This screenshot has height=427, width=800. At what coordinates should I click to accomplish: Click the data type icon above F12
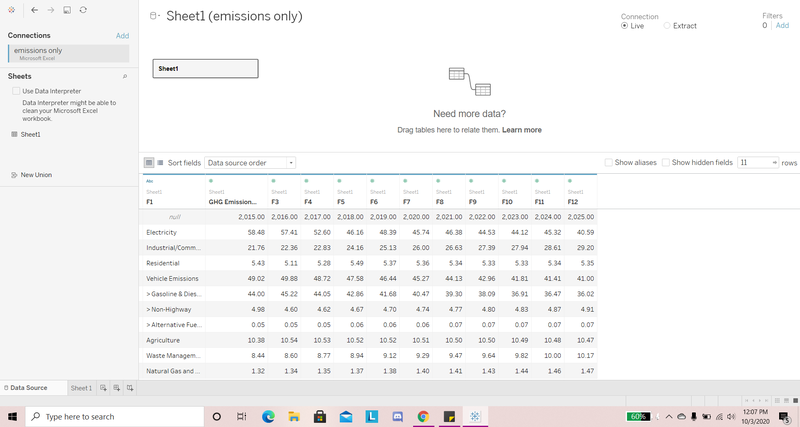[x=570, y=181]
